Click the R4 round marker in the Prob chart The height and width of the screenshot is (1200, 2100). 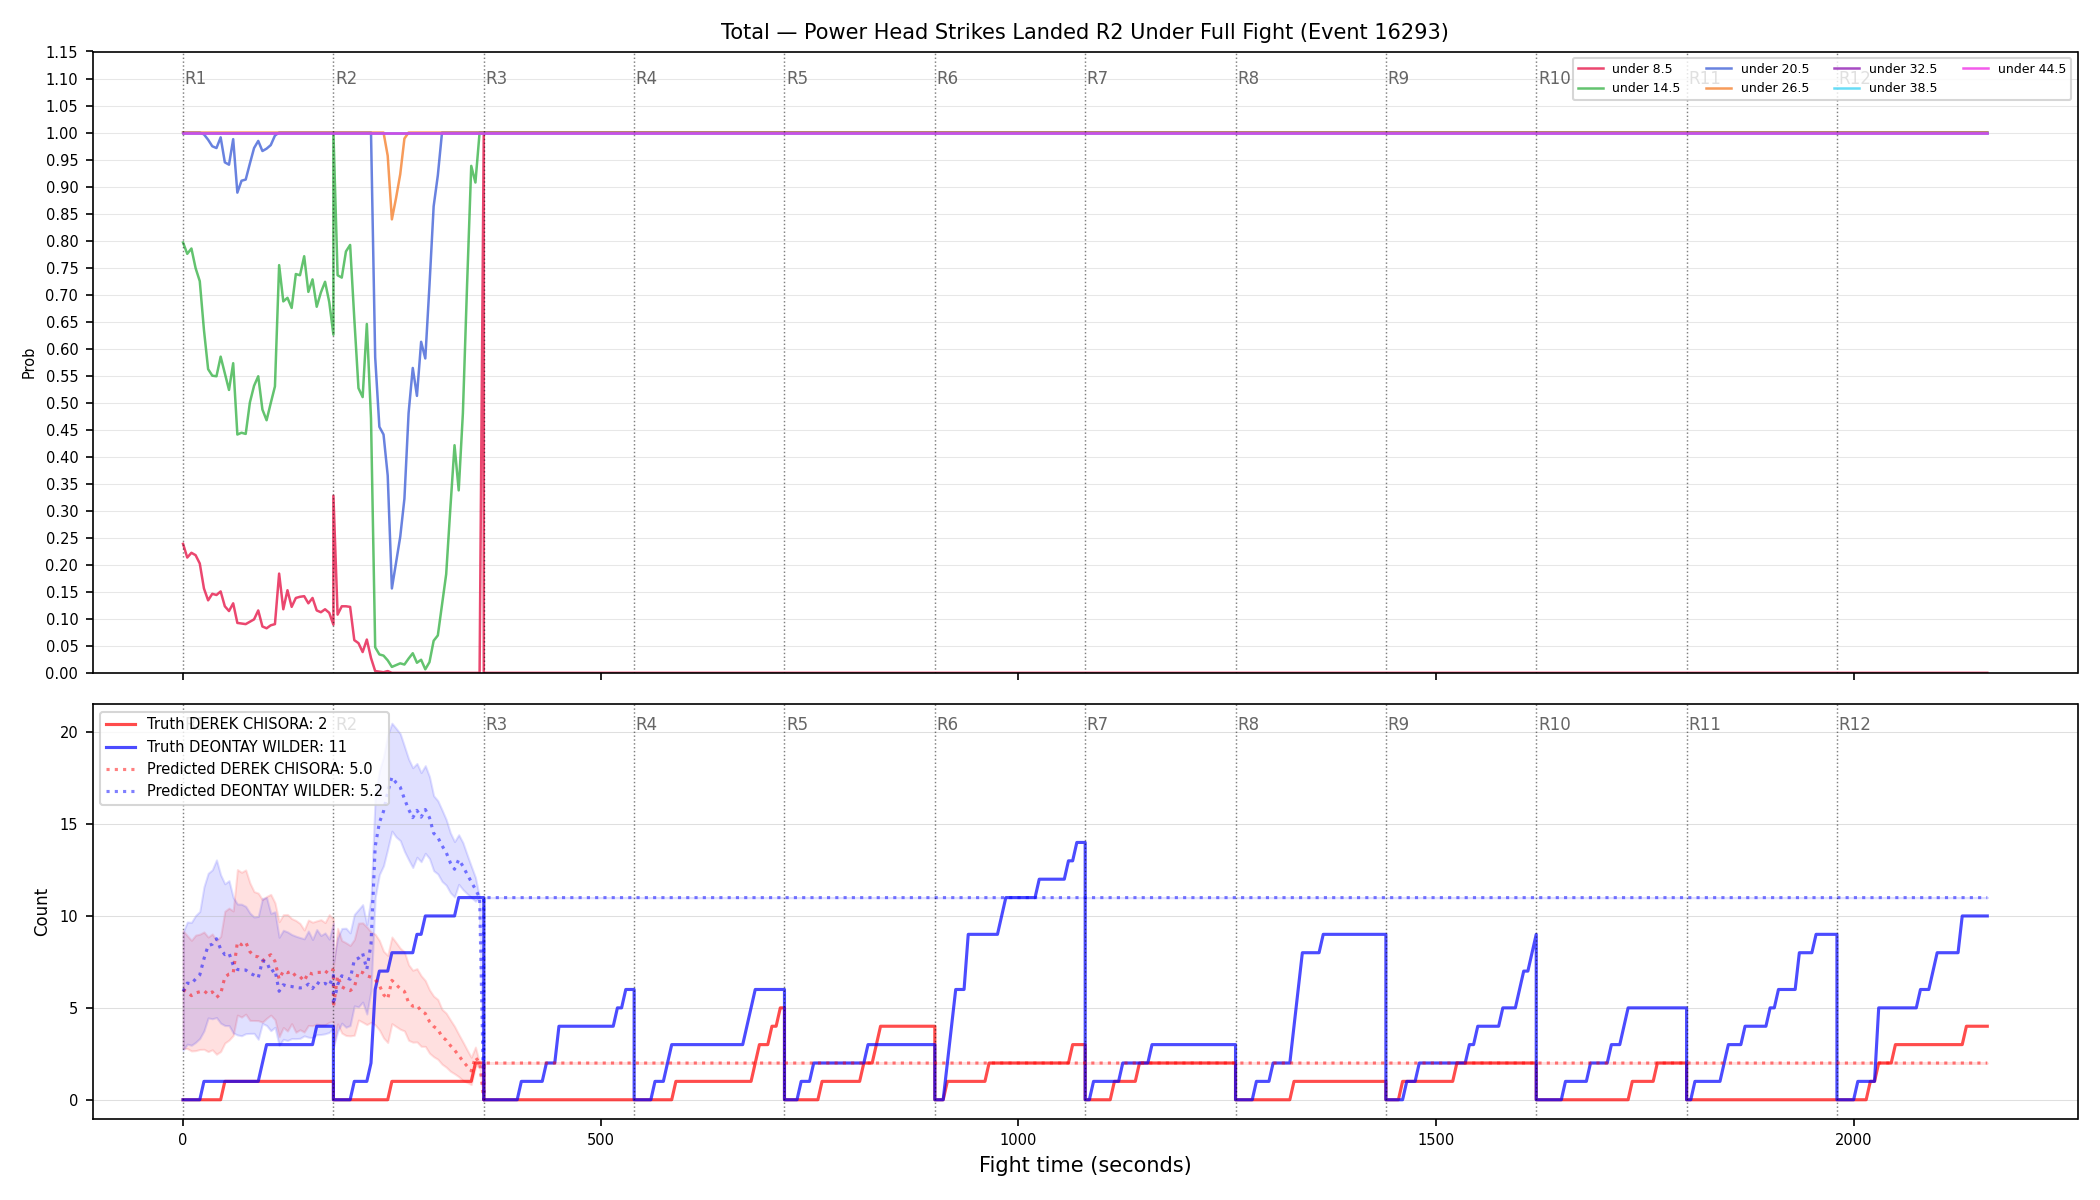647,78
